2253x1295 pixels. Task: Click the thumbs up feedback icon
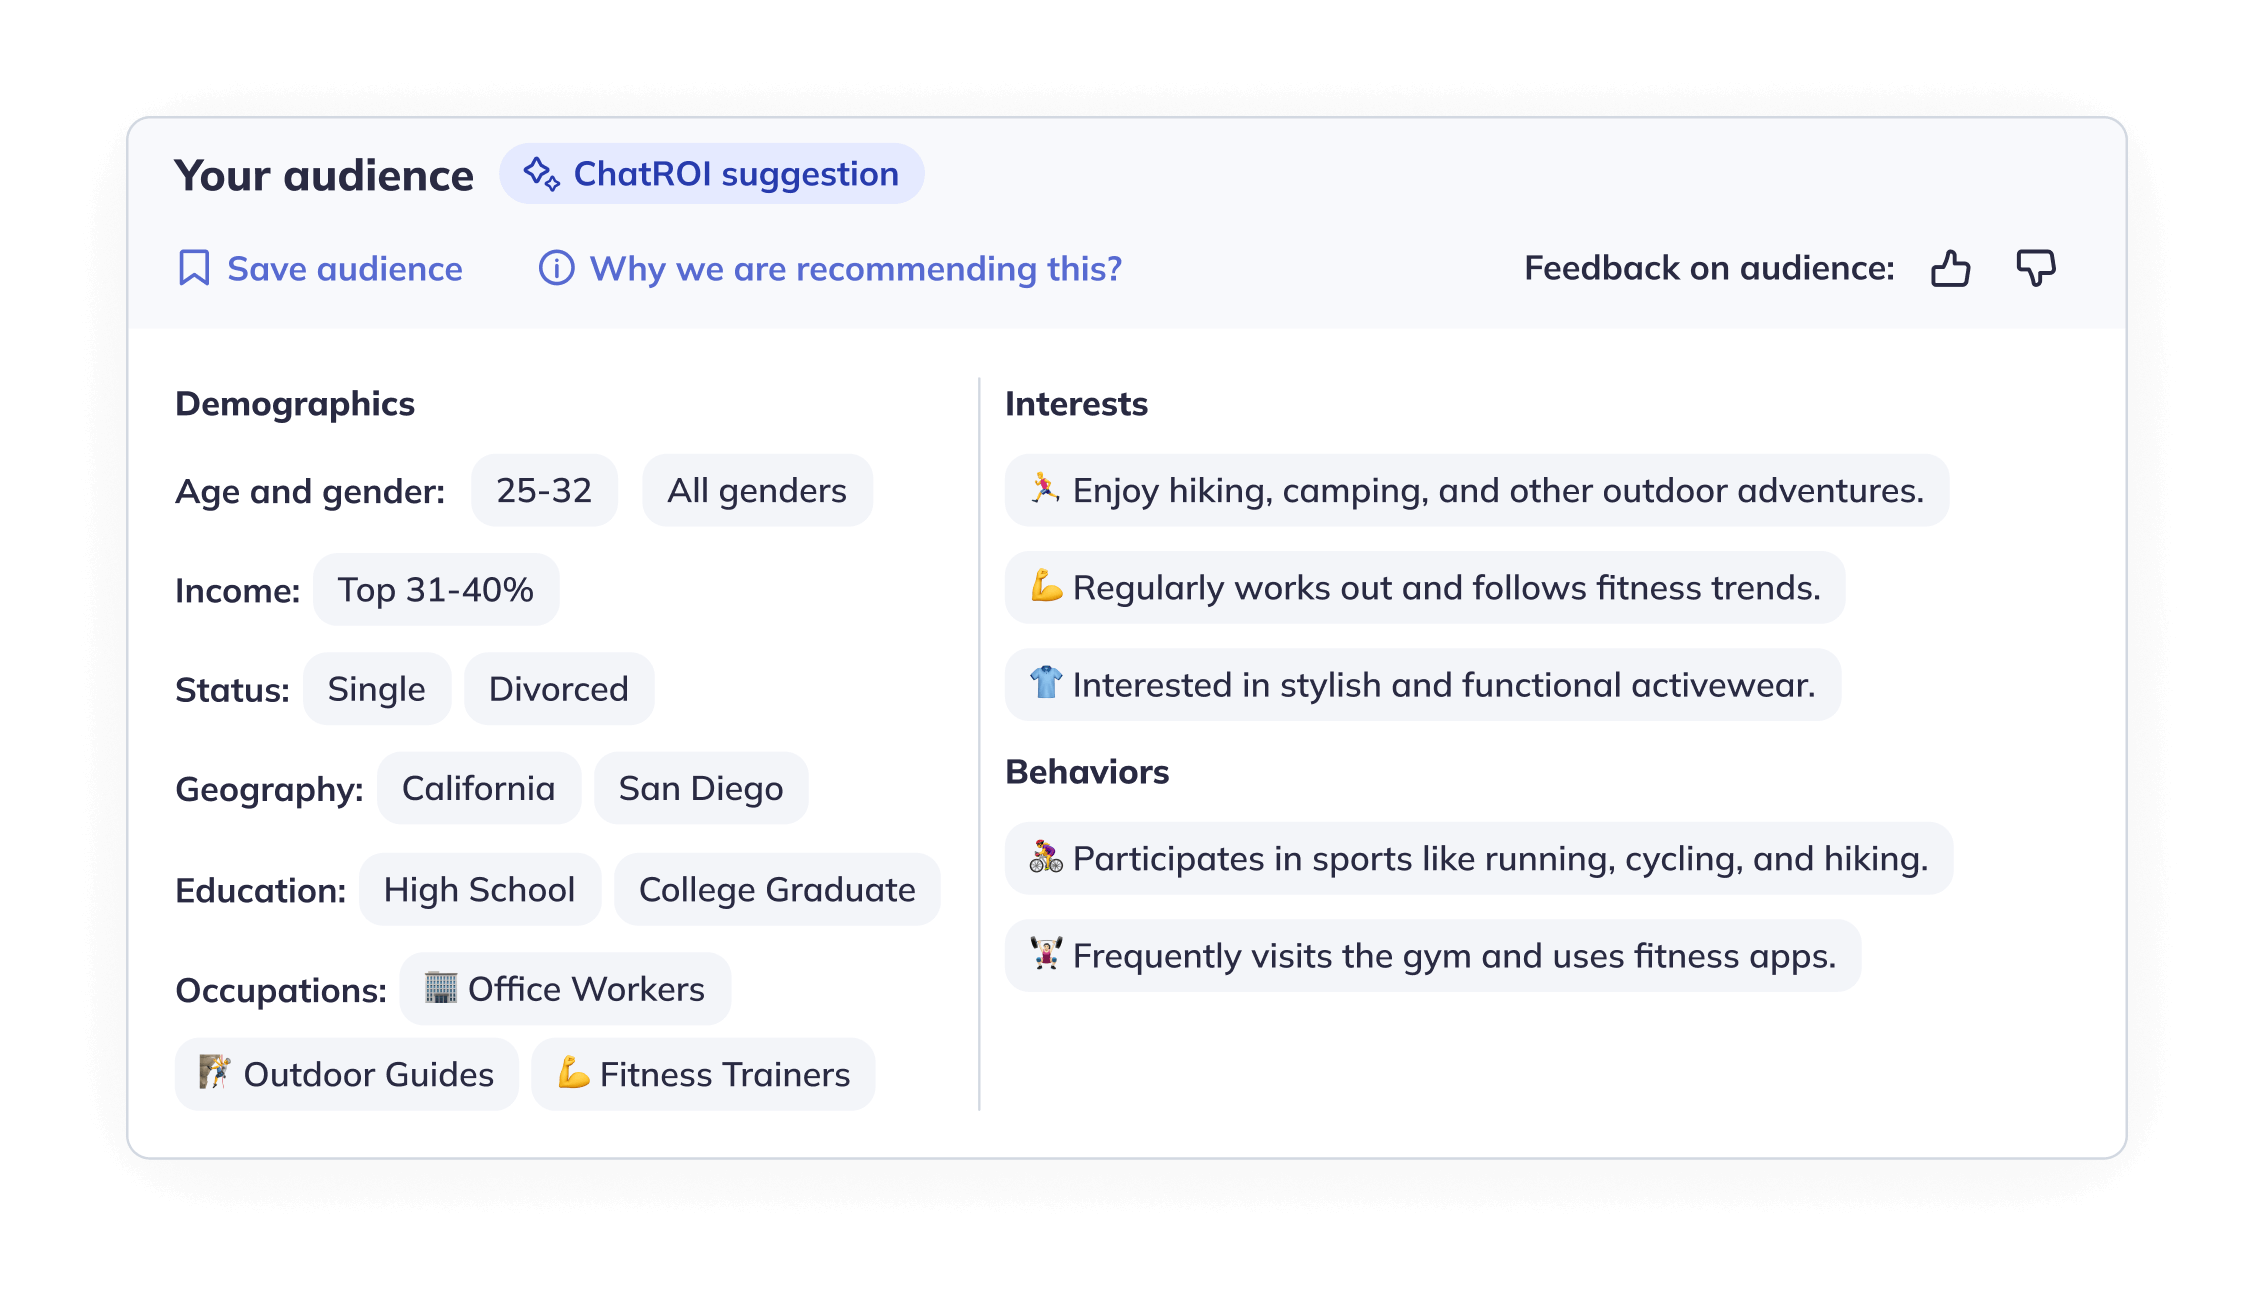point(1950,268)
